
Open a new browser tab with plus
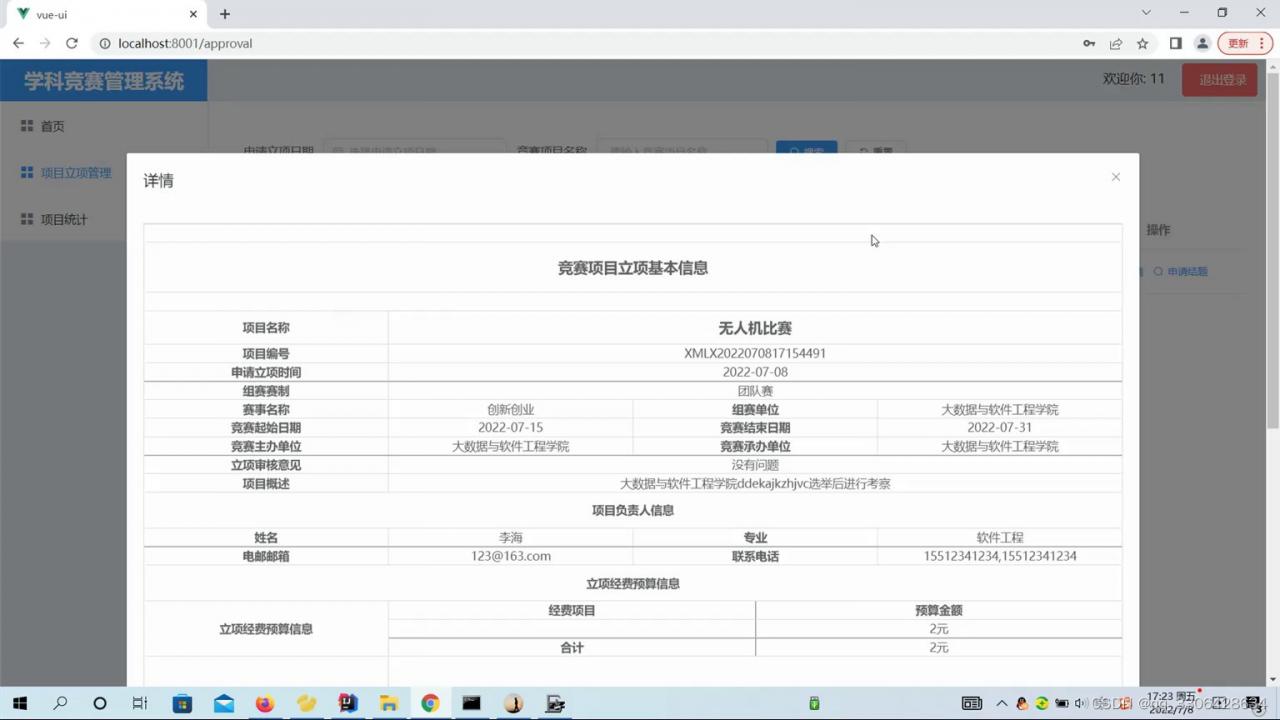click(225, 14)
